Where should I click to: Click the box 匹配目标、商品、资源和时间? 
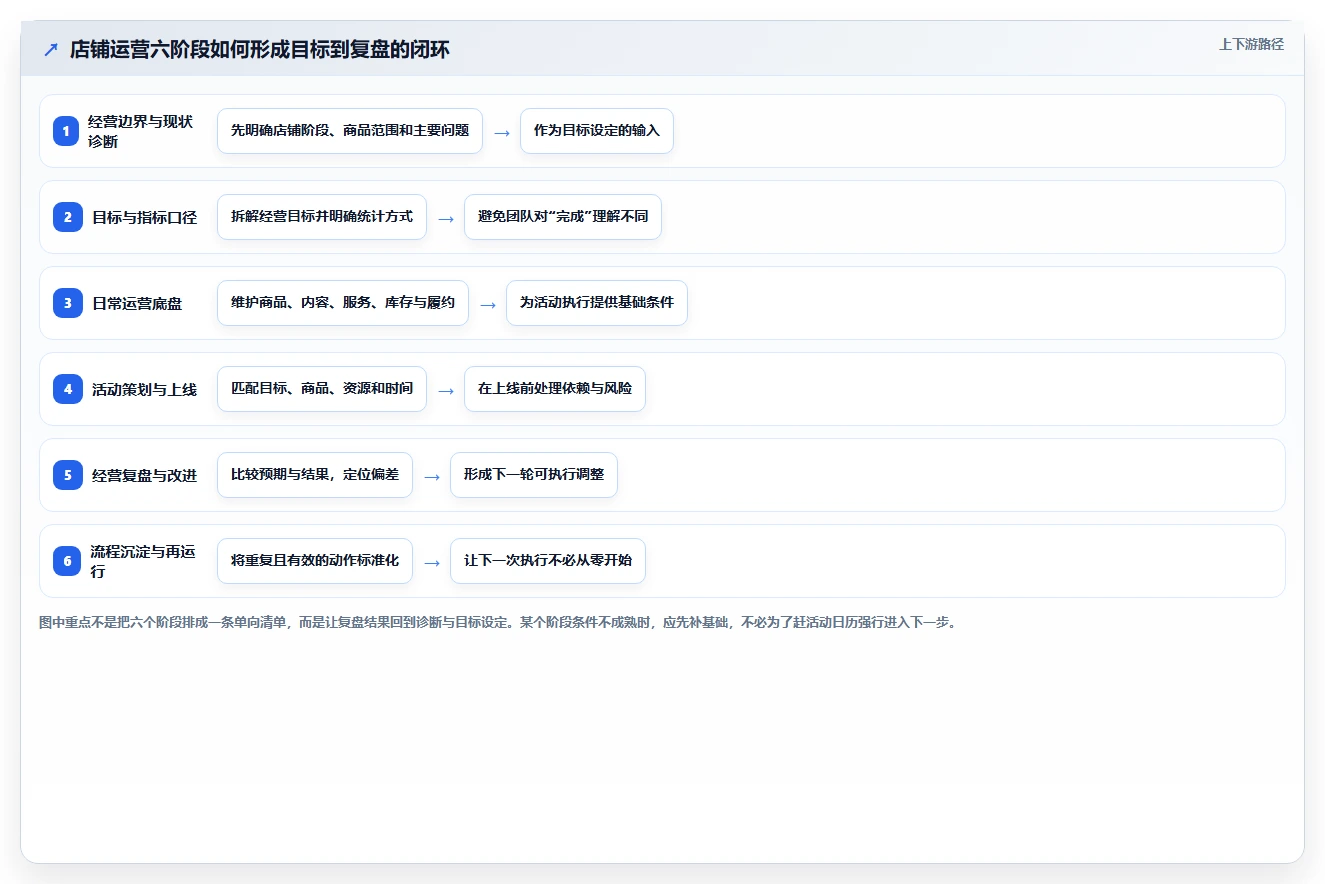pyautogui.click(x=322, y=389)
